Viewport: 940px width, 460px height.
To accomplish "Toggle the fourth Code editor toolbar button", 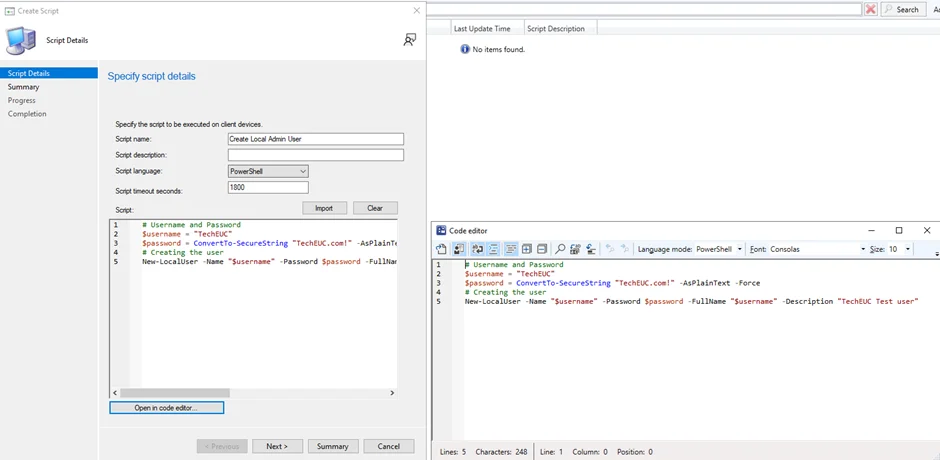I will (x=493, y=249).
